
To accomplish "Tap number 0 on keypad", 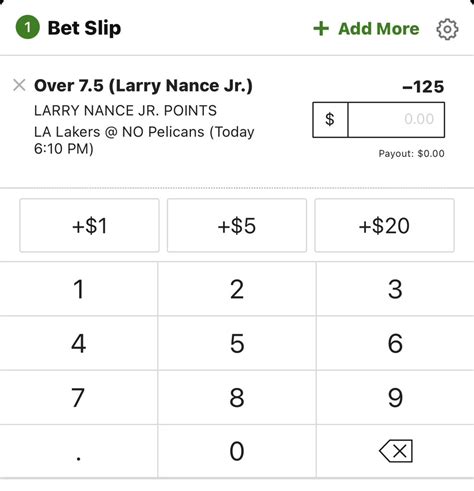I will click(237, 451).
